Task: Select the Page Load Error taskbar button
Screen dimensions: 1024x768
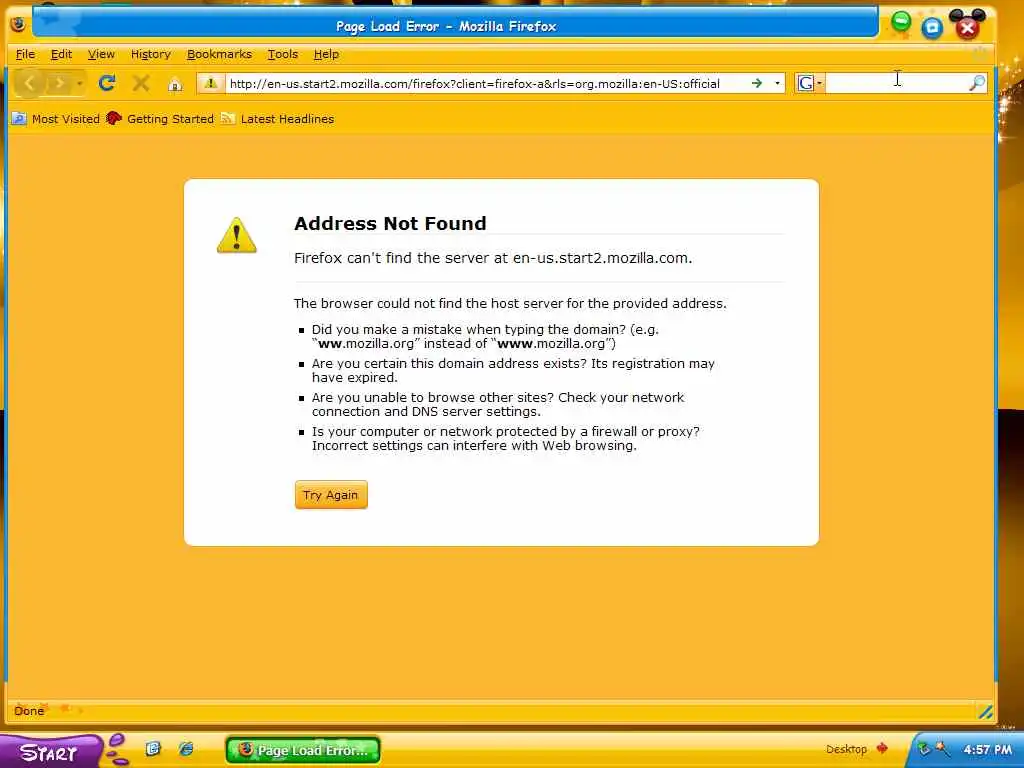Action: 303,750
